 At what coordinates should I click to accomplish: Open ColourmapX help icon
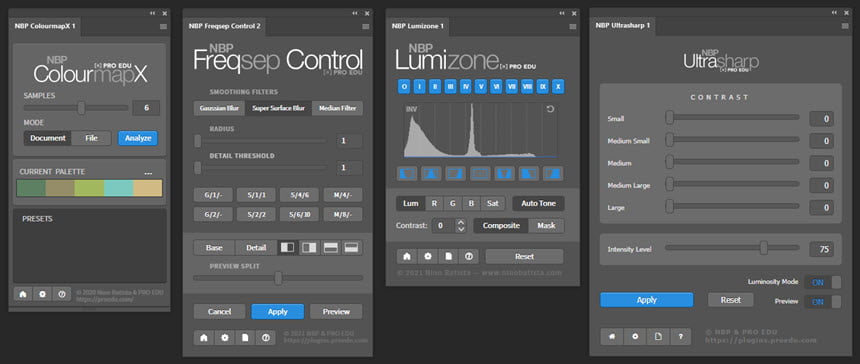pos(61,294)
